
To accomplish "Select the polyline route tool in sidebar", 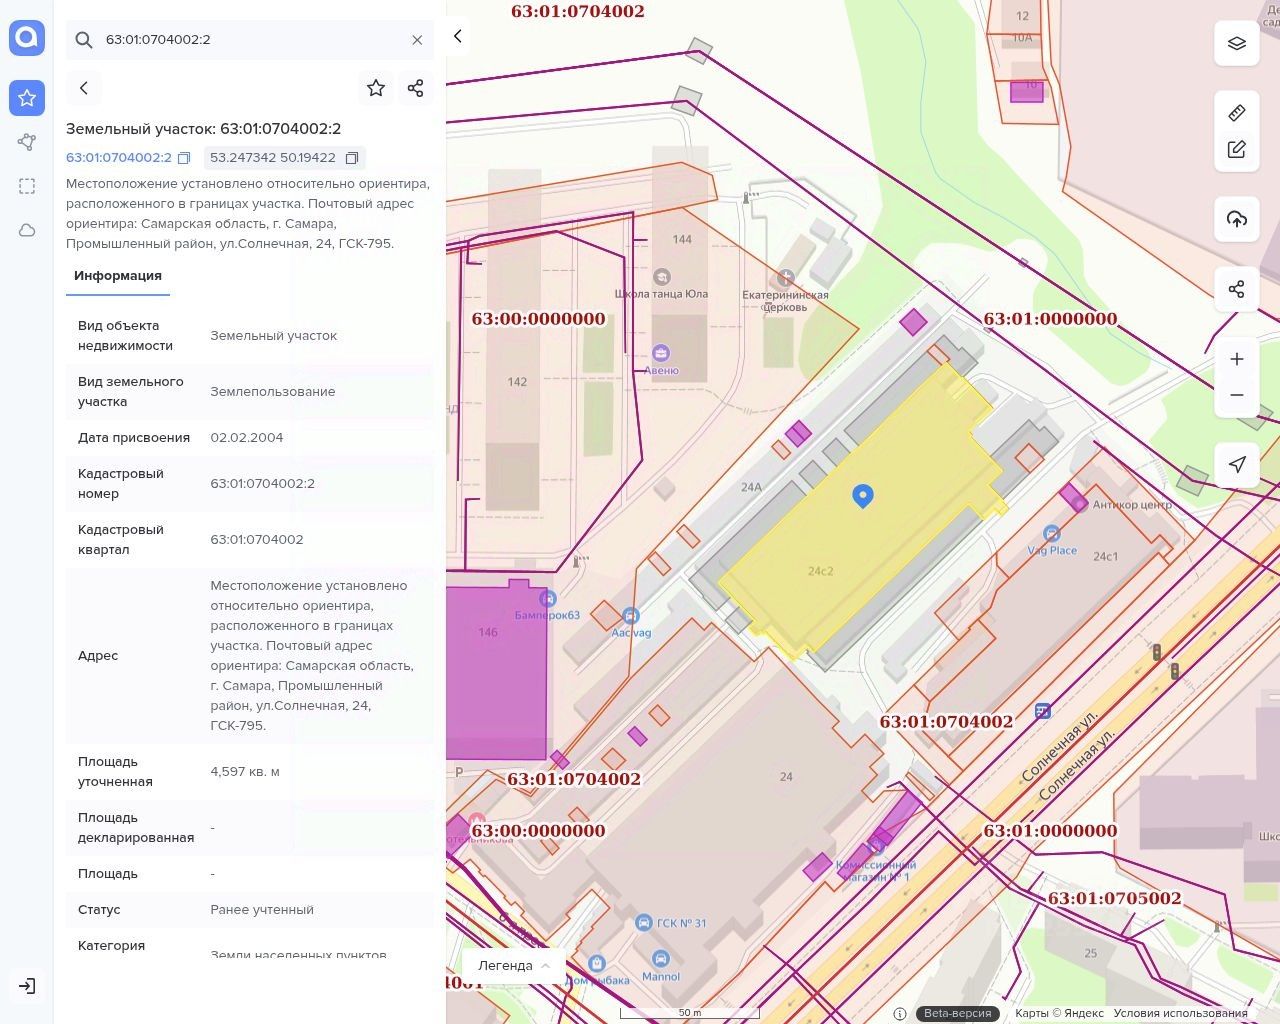I will [27, 142].
